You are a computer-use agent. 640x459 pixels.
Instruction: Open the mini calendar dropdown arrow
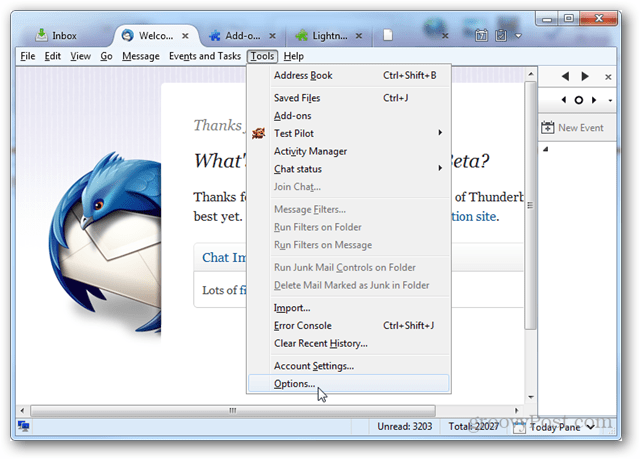tap(610, 100)
